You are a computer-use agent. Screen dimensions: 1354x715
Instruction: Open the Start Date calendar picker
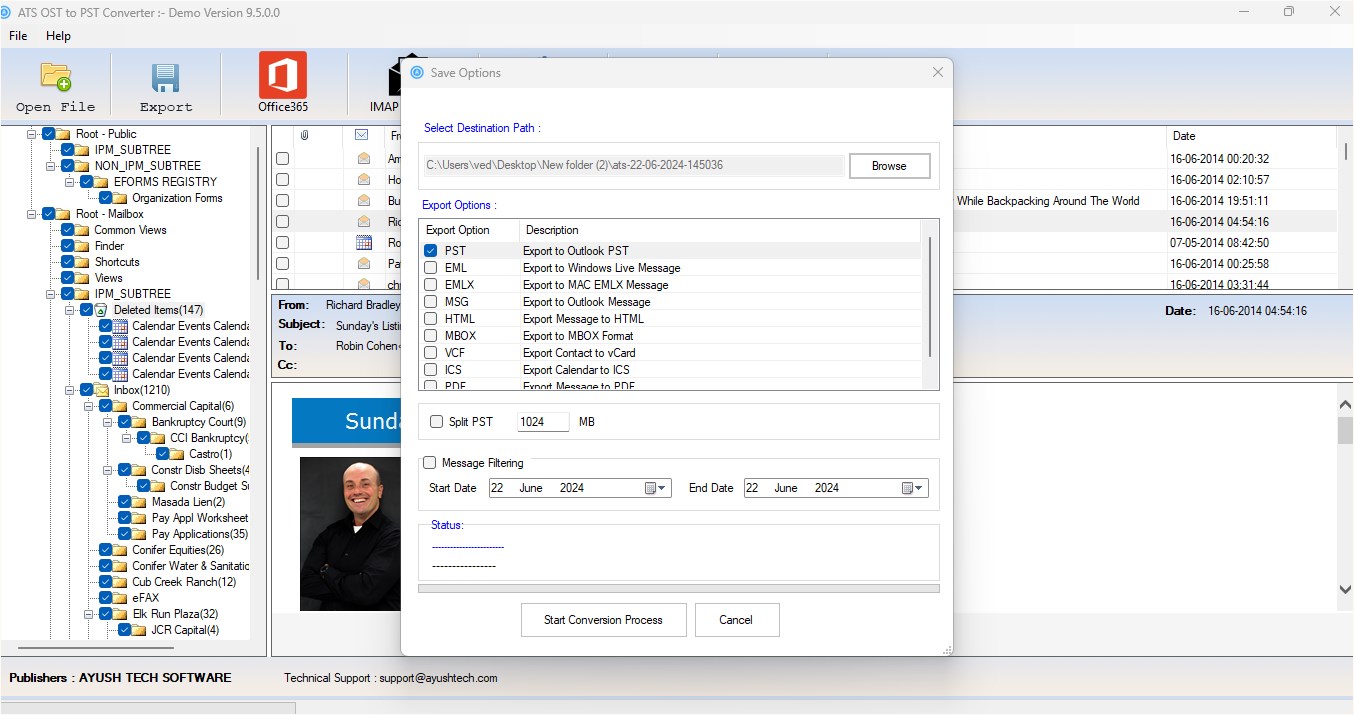[x=655, y=488]
